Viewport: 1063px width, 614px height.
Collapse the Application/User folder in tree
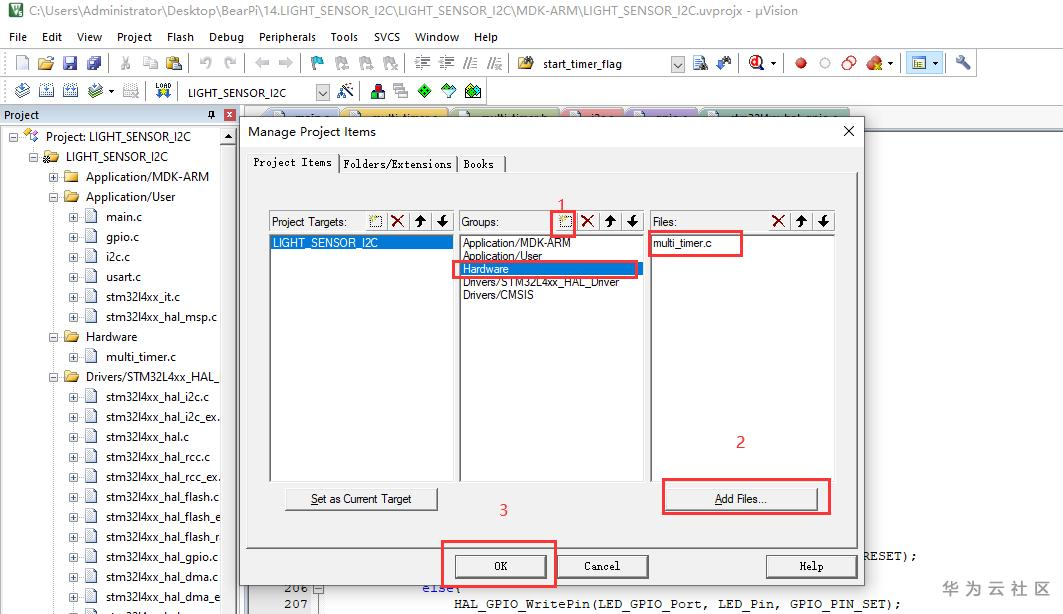click(x=54, y=197)
